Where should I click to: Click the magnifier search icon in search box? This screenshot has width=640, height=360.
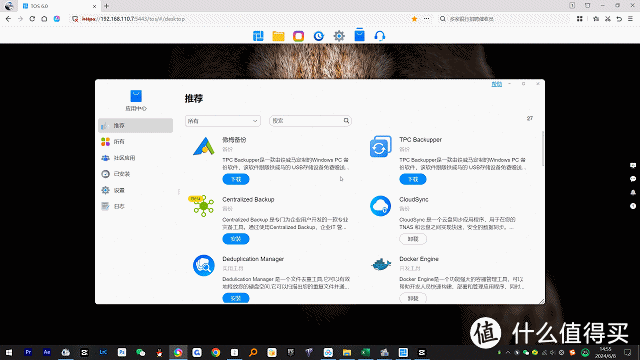pyautogui.click(x=346, y=120)
